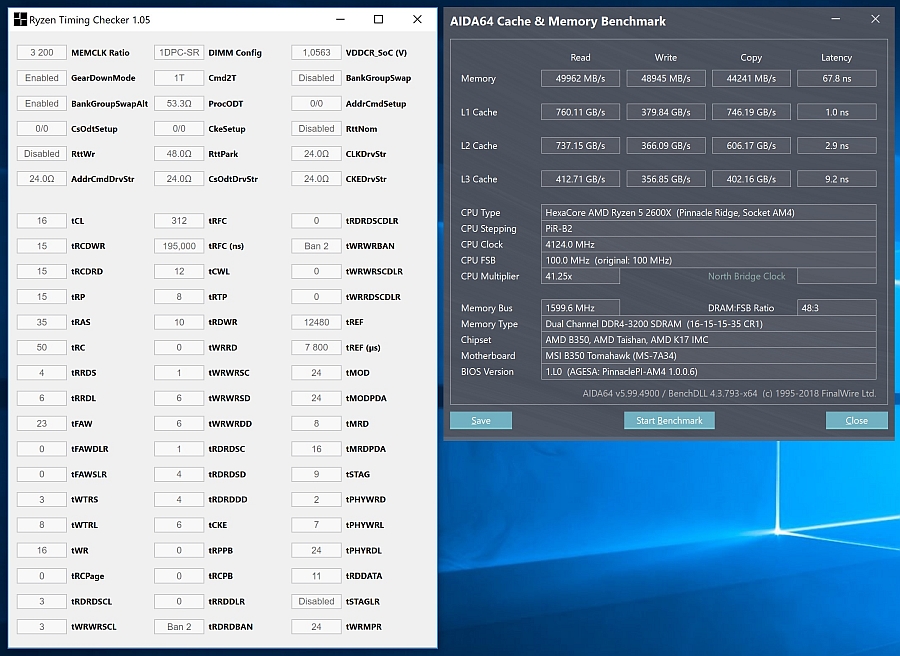This screenshot has width=900, height=656.
Task: Click the tSTAGLR Disabled field
Action: pyautogui.click(x=316, y=601)
